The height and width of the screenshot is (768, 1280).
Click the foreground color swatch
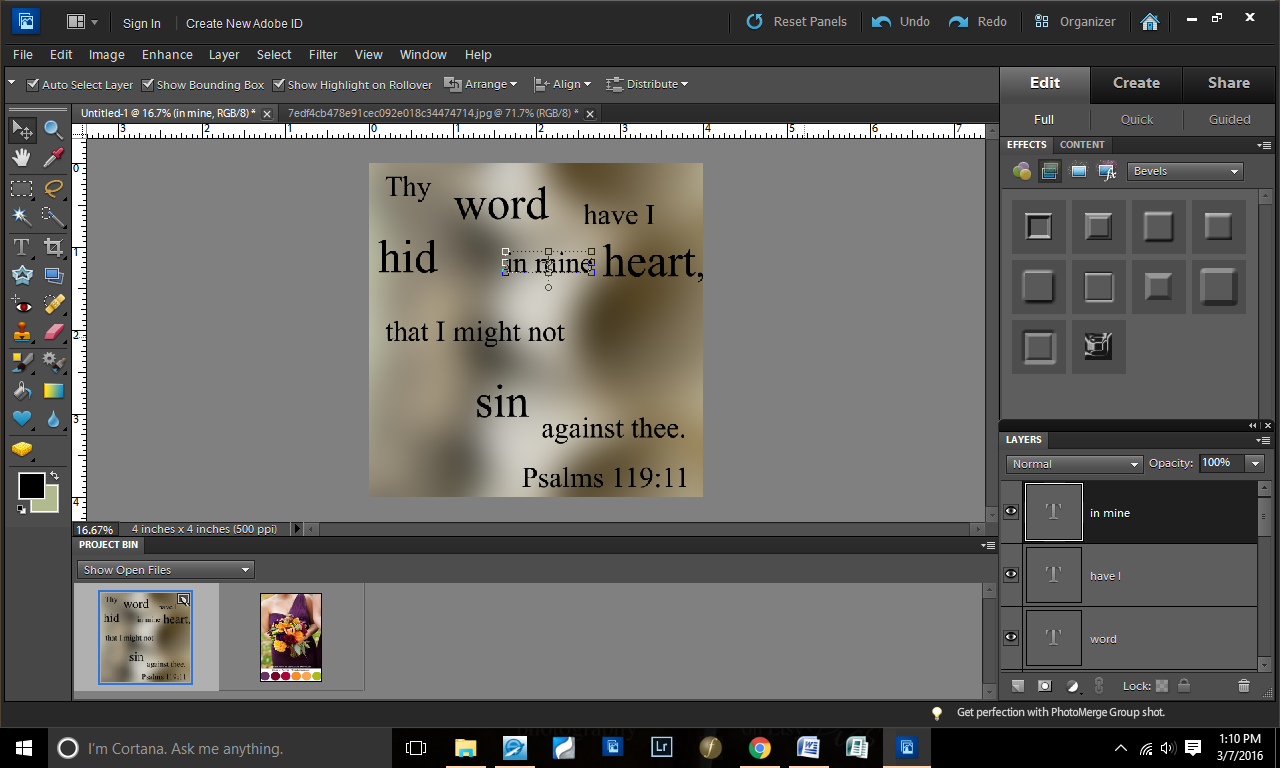pyautogui.click(x=31, y=486)
